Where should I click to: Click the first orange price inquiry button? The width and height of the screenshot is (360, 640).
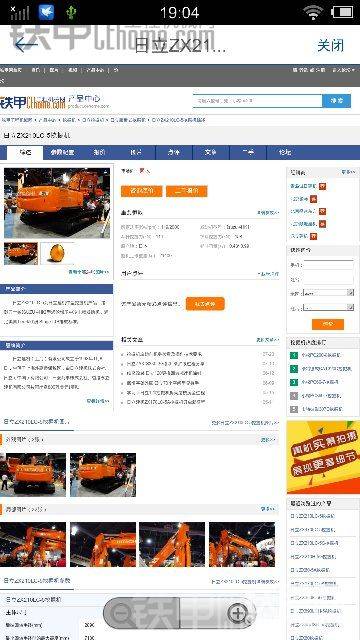(141, 191)
